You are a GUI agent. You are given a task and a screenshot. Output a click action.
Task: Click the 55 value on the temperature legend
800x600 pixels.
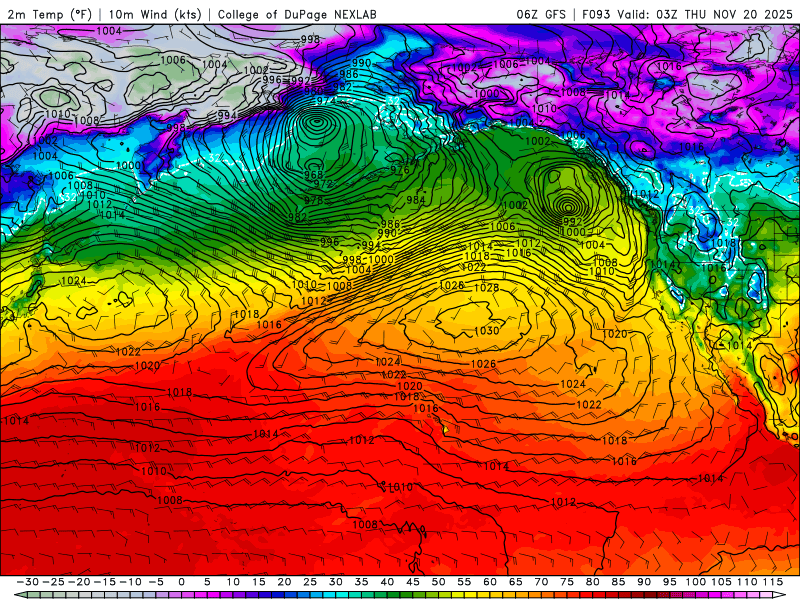(464, 582)
